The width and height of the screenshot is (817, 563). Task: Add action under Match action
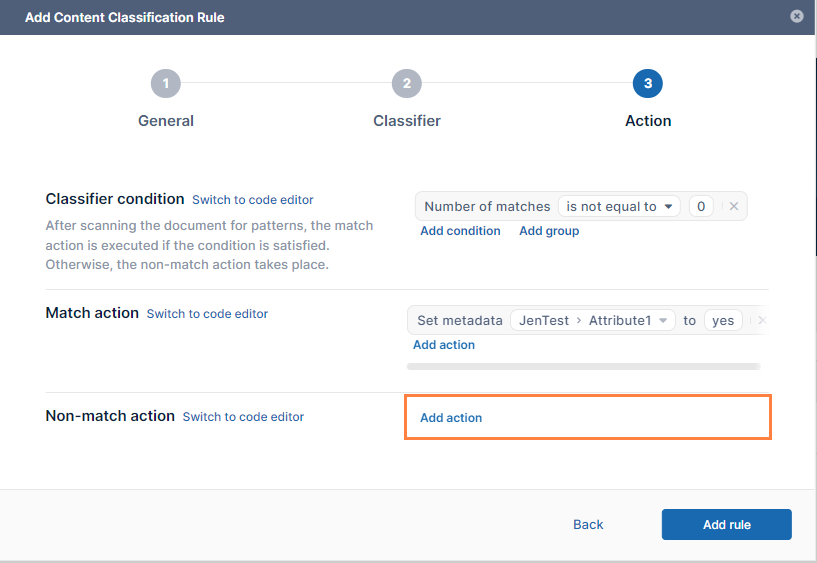point(444,345)
